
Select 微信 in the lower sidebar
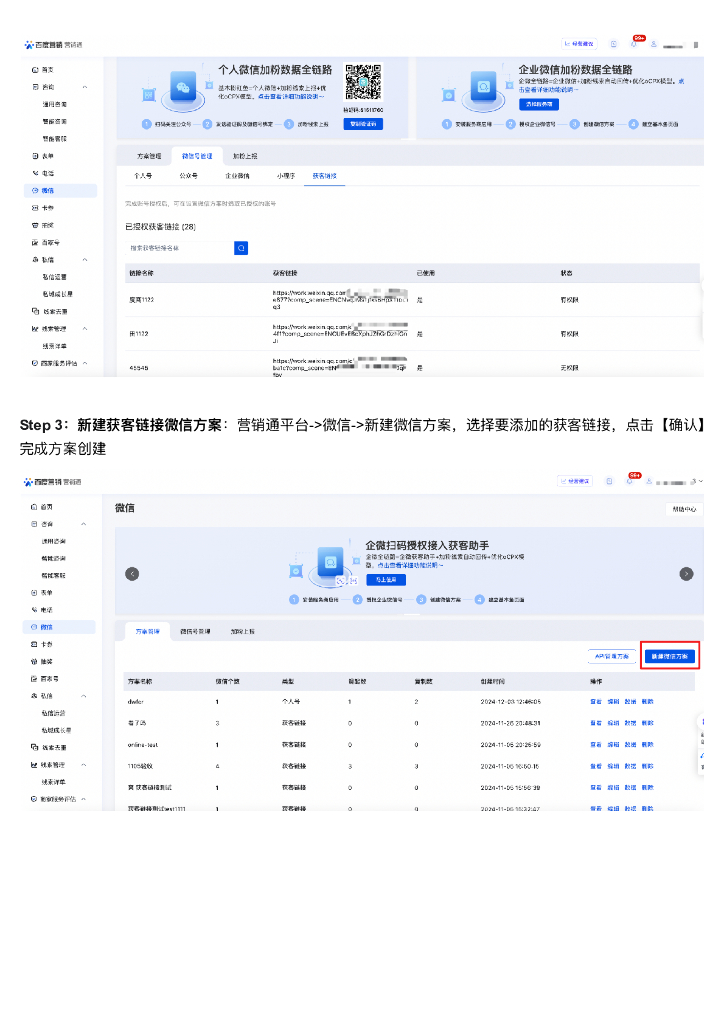pyautogui.click(x=47, y=626)
